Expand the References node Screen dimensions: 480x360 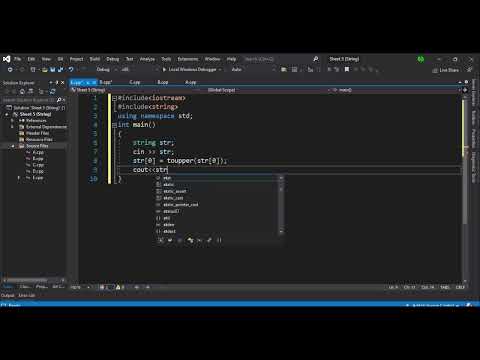pos(13,121)
